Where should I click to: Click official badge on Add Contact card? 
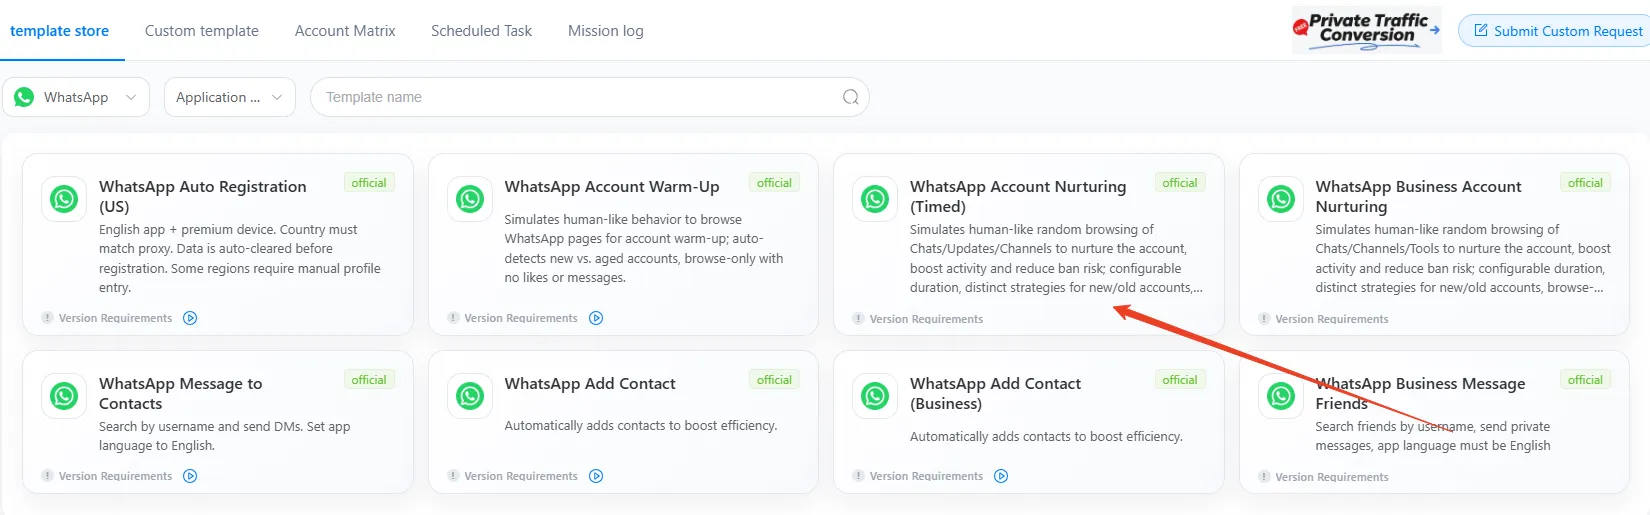(x=774, y=380)
